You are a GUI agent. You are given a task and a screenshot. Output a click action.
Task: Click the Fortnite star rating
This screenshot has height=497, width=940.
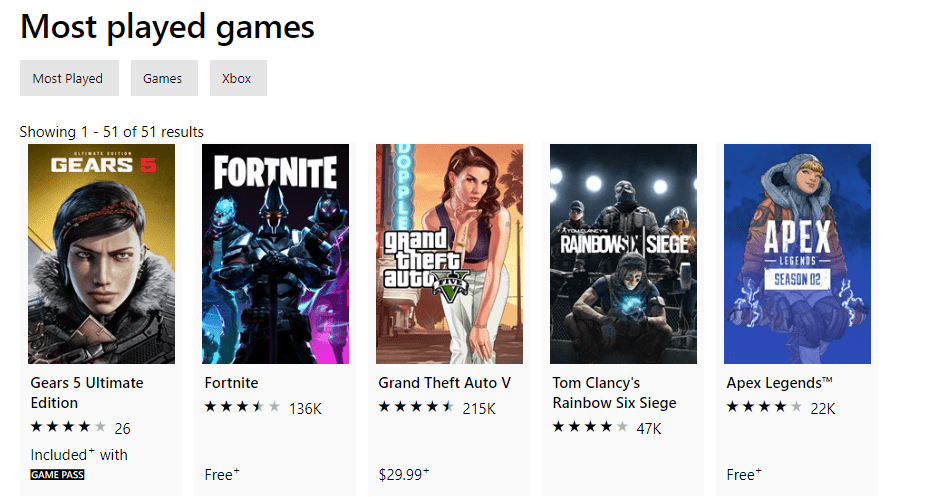coord(242,407)
